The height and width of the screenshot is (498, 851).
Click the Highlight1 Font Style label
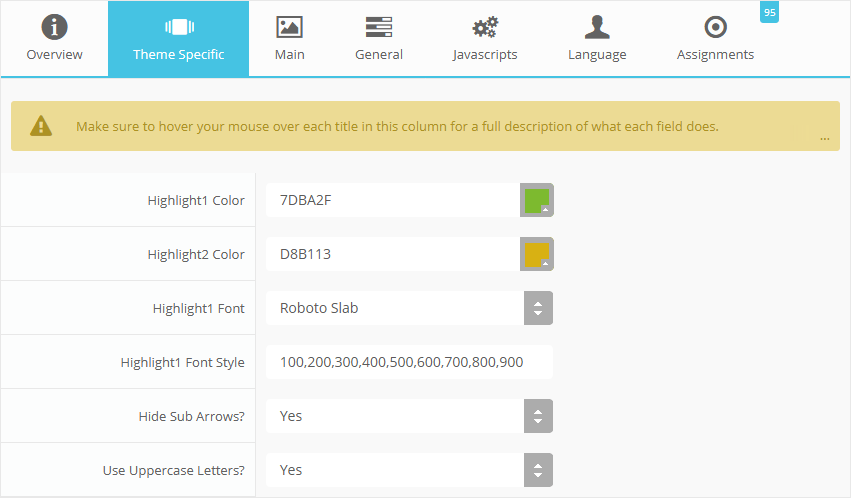coord(182,362)
